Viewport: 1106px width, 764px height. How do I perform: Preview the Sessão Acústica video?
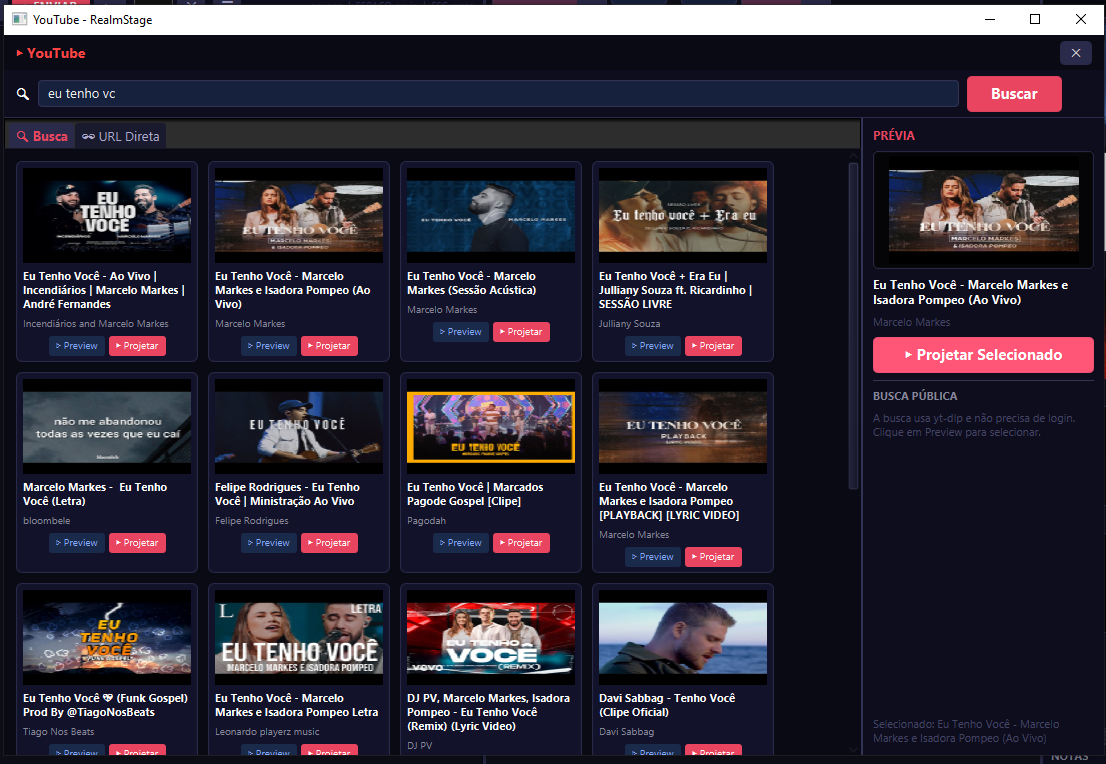461,332
